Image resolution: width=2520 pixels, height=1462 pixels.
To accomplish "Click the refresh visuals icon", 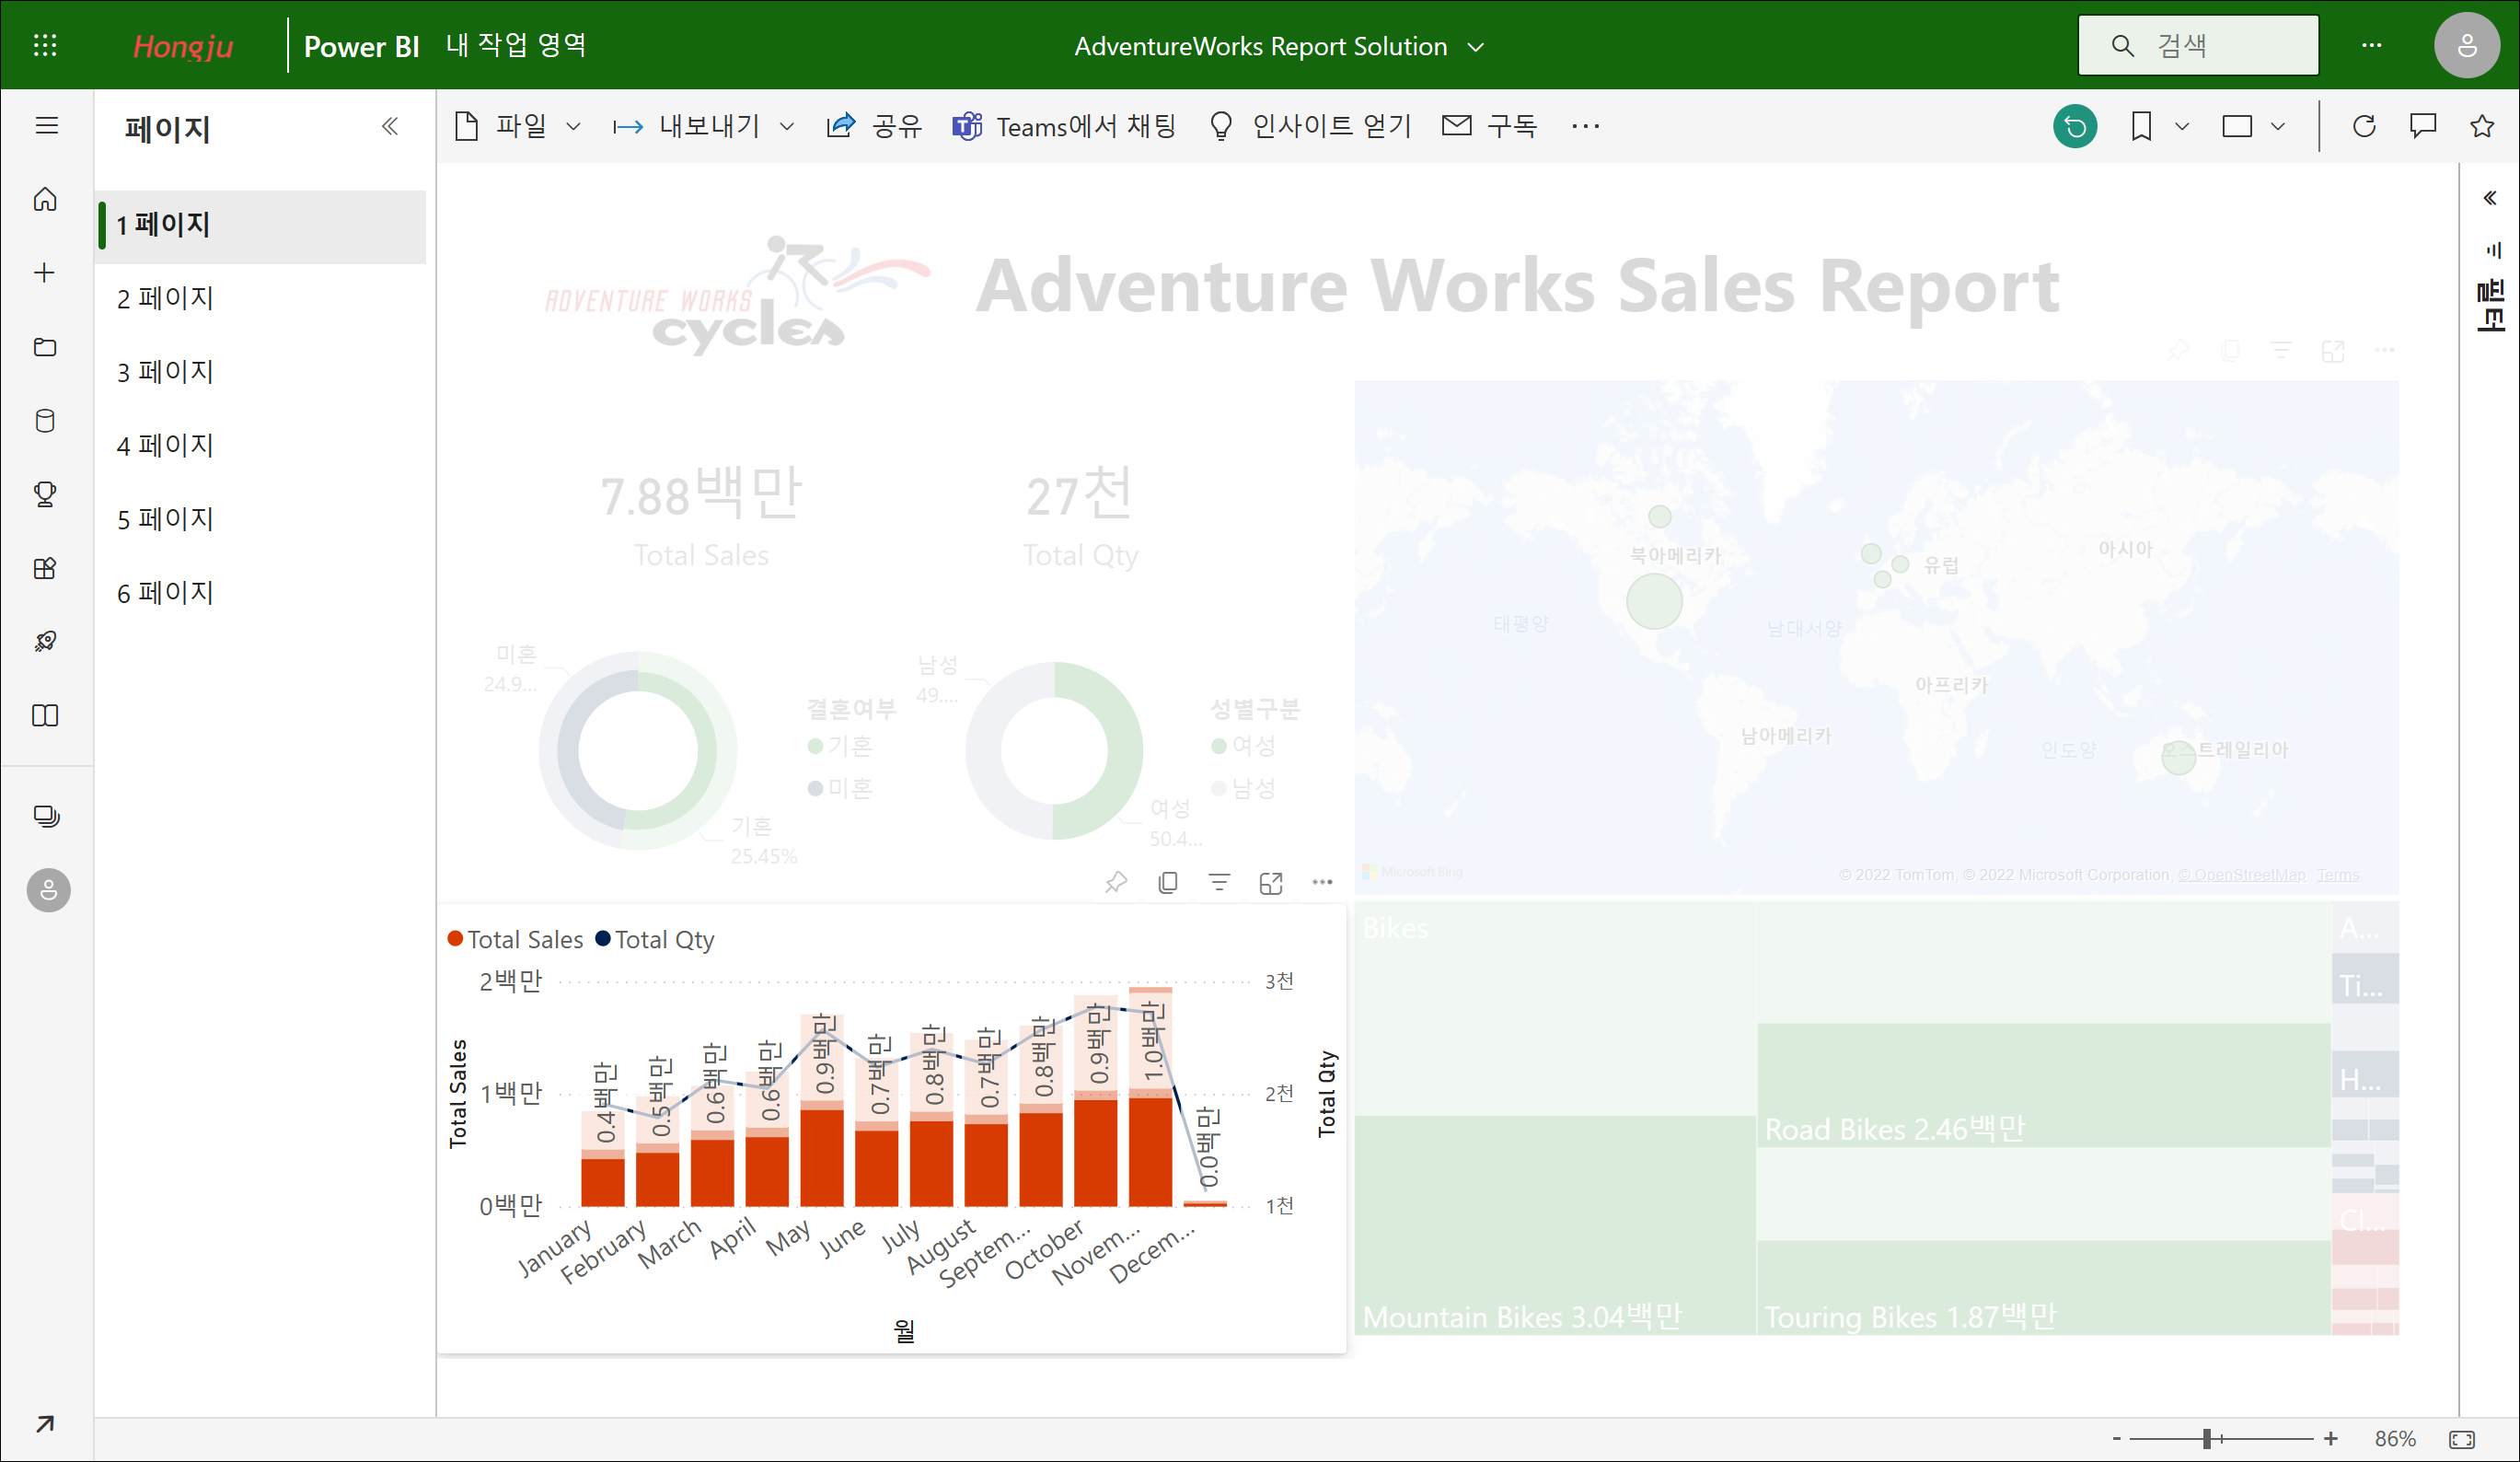I will (x=2363, y=126).
